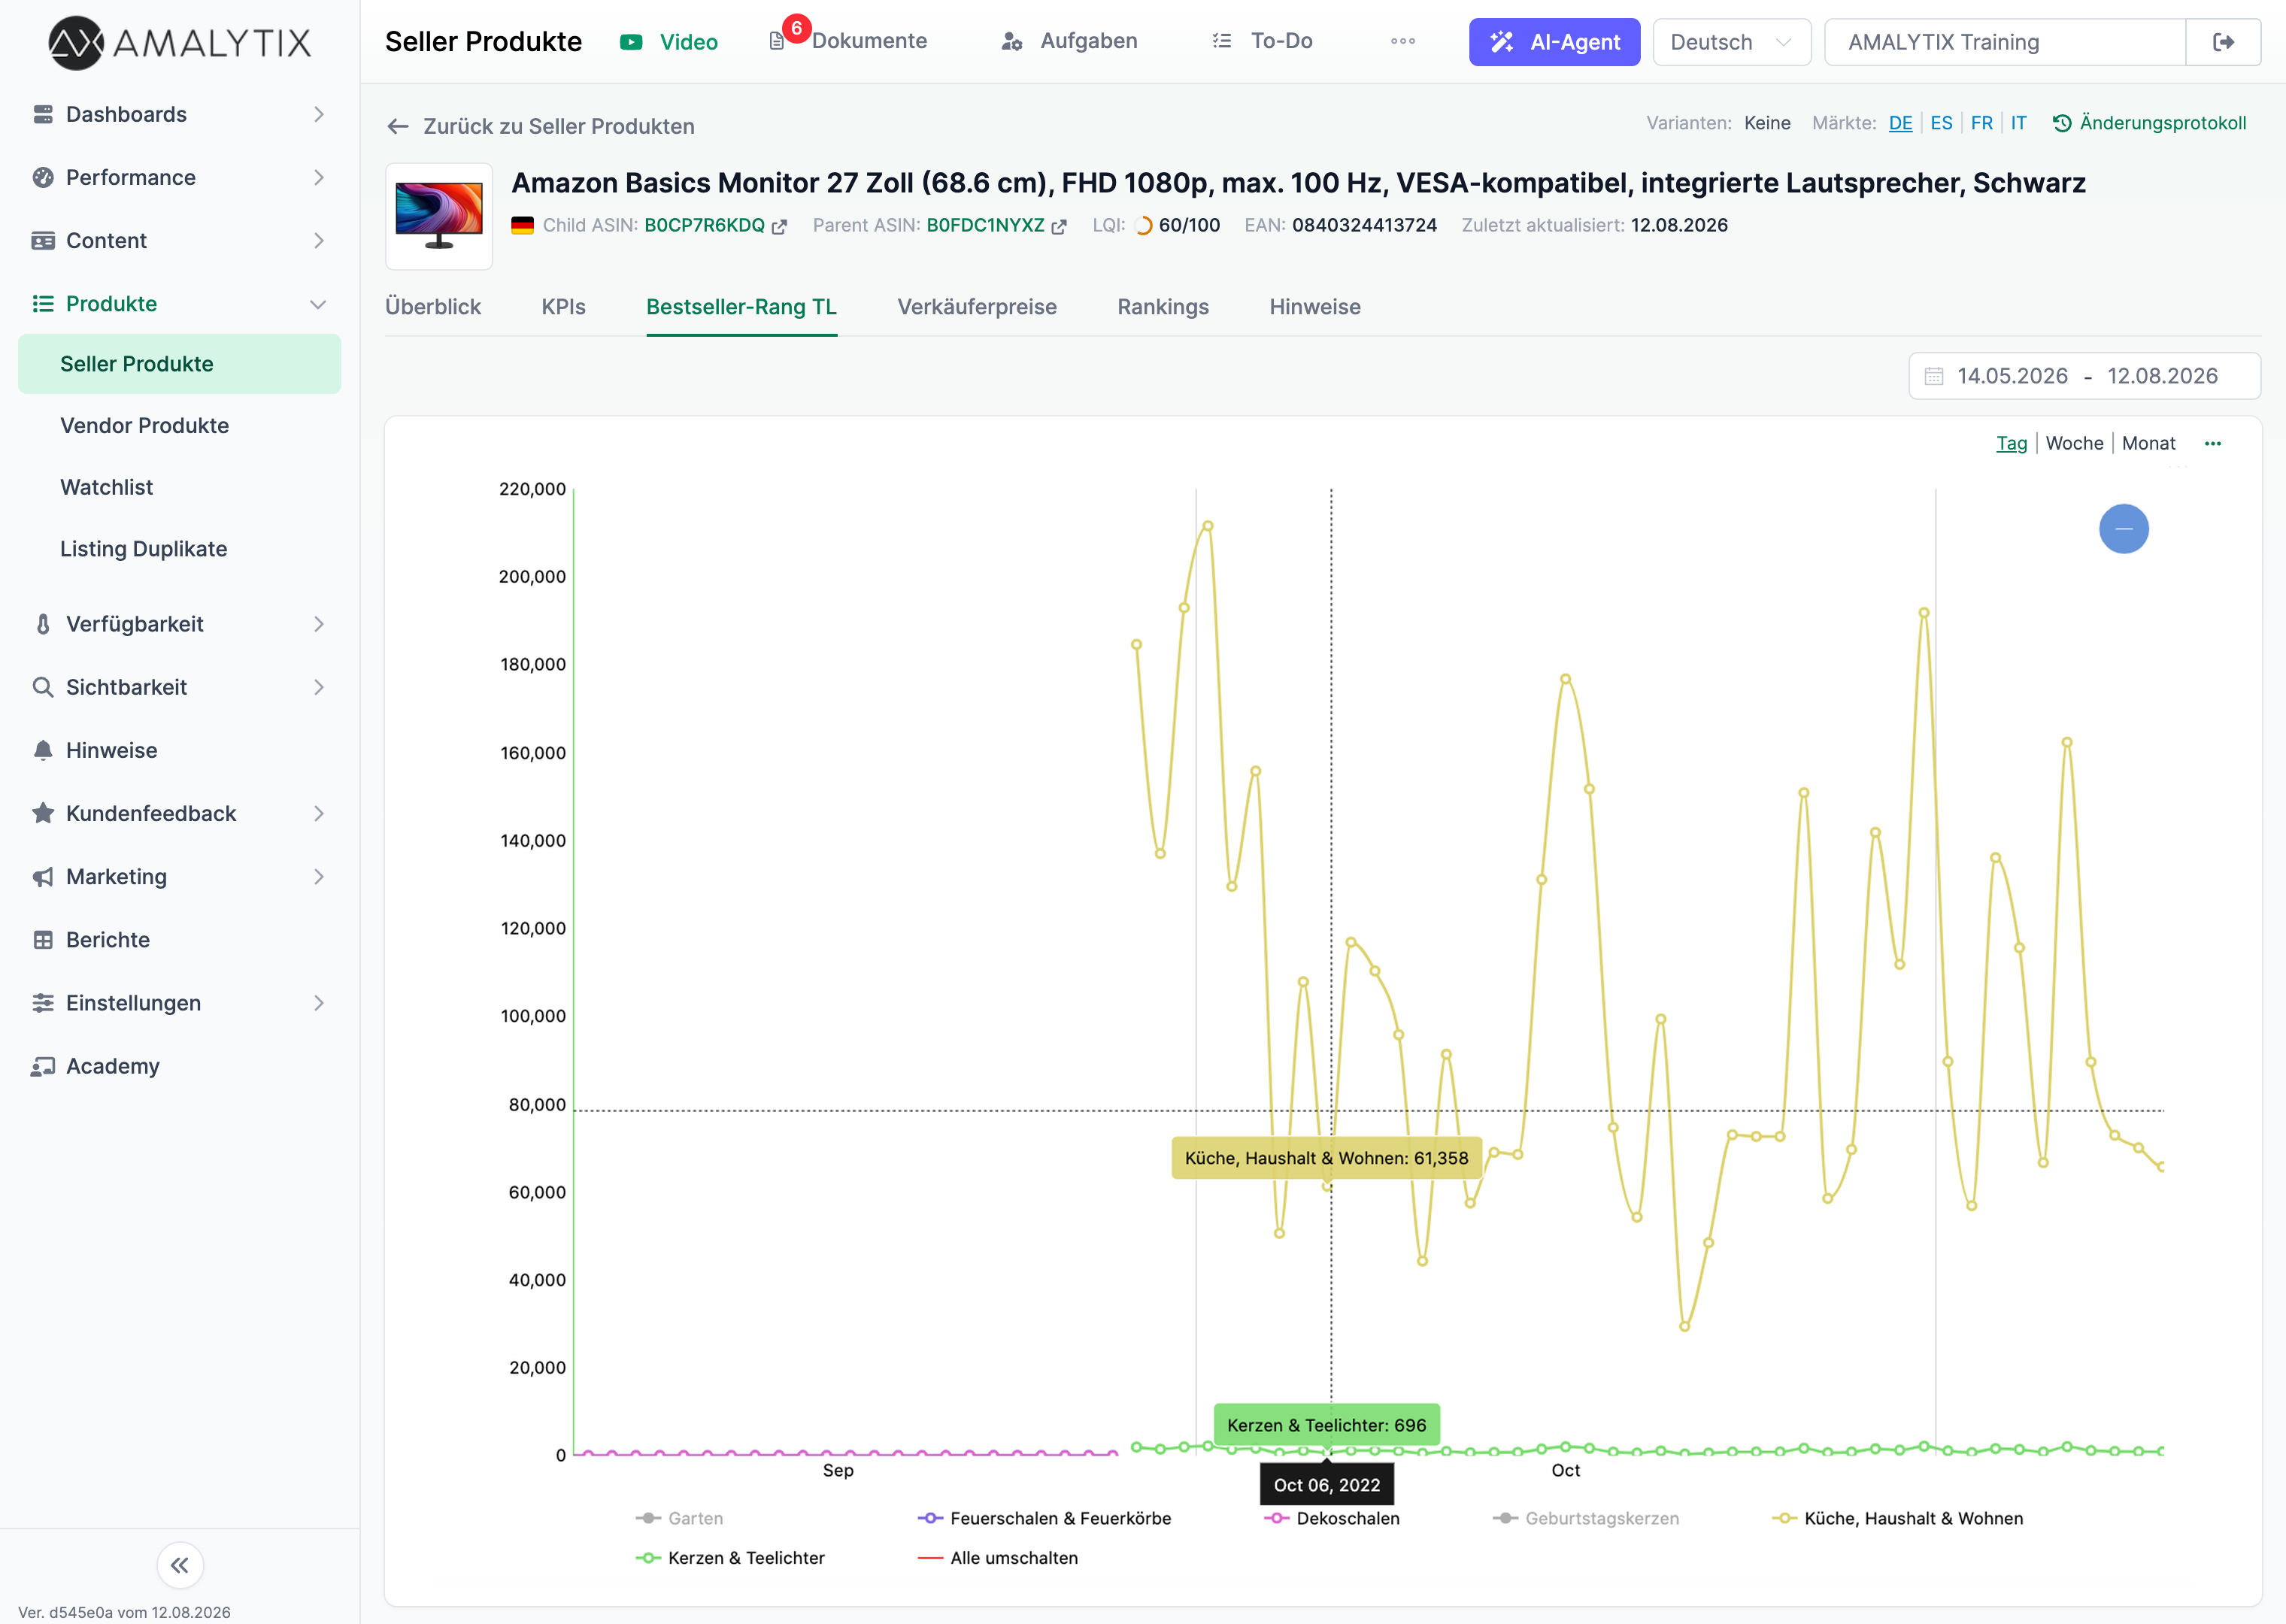The image size is (2286, 1624).
Task: Click the Video play icon
Action: click(631, 42)
